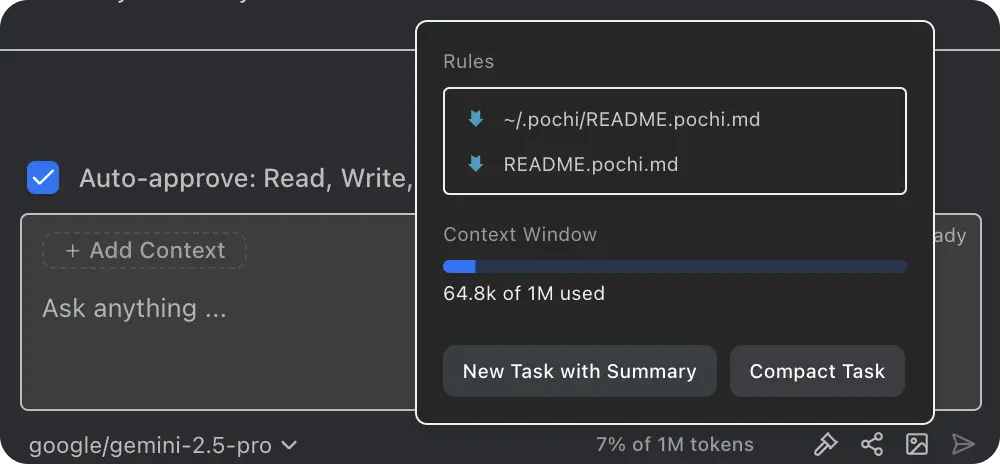Open the ~/.pochi/README.pochi.md rule file
This screenshot has width=1000, height=464.
pos(632,120)
